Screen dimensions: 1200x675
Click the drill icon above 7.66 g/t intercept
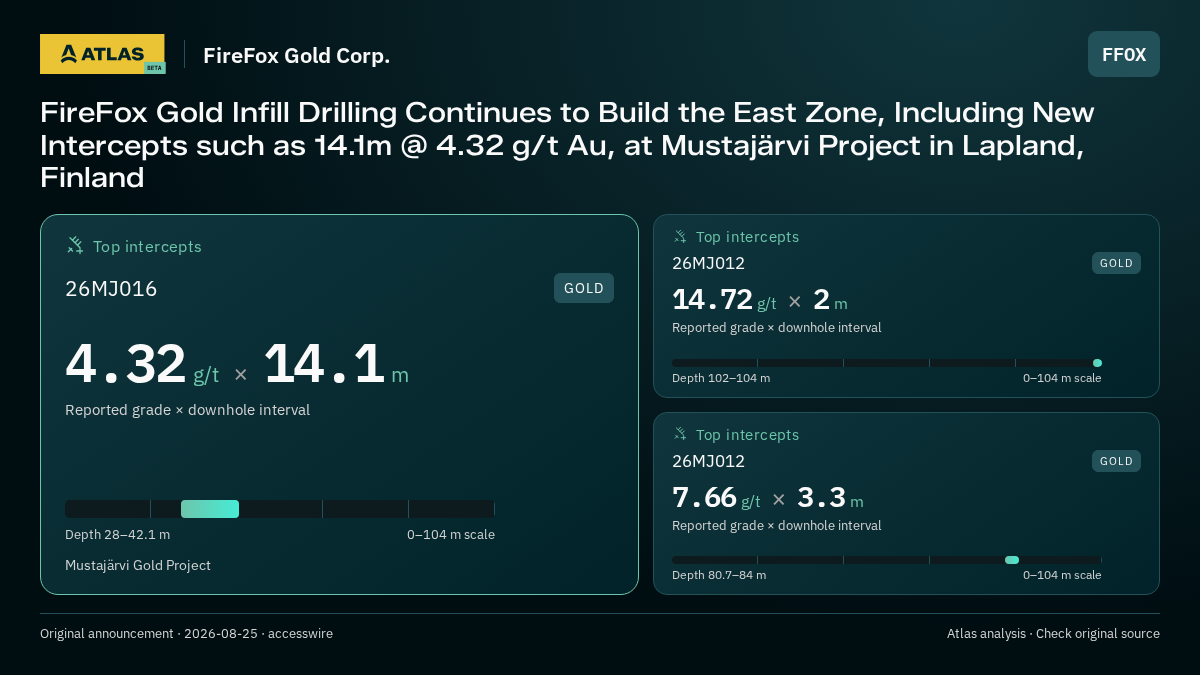click(x=680, y=434)
